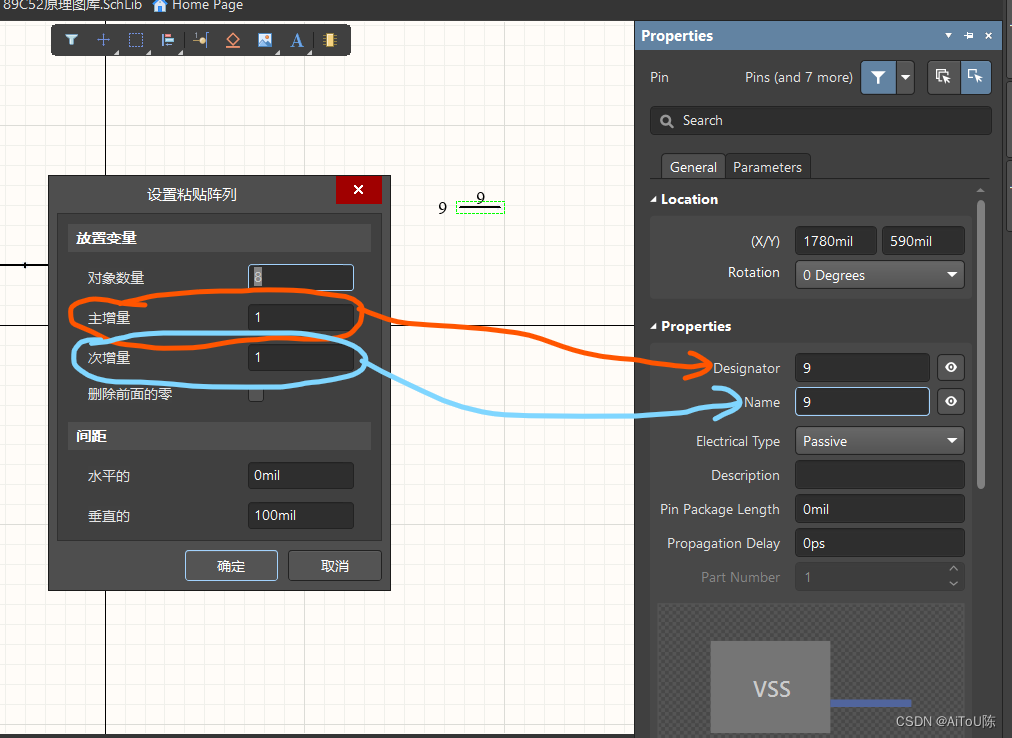Click the Place IEEE Symbol tool

[233, 40]
